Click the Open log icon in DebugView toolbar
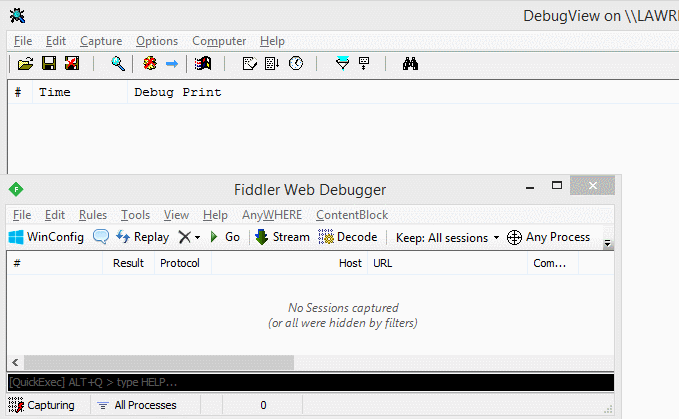The width and height of the screenshot is (679, 419). 25,64
